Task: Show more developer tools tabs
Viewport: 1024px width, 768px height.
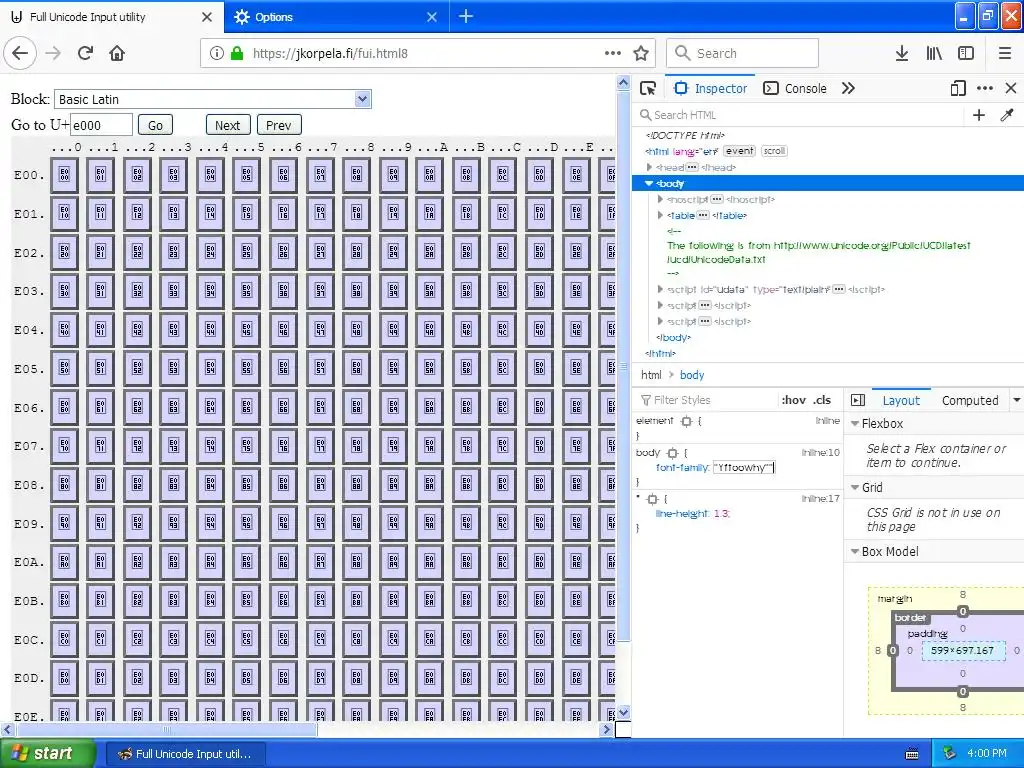Action: click(x=848, y=88)
